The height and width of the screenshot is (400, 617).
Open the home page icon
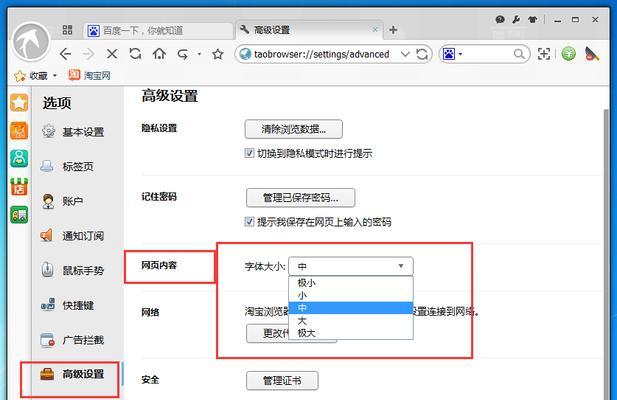(159, 53)
